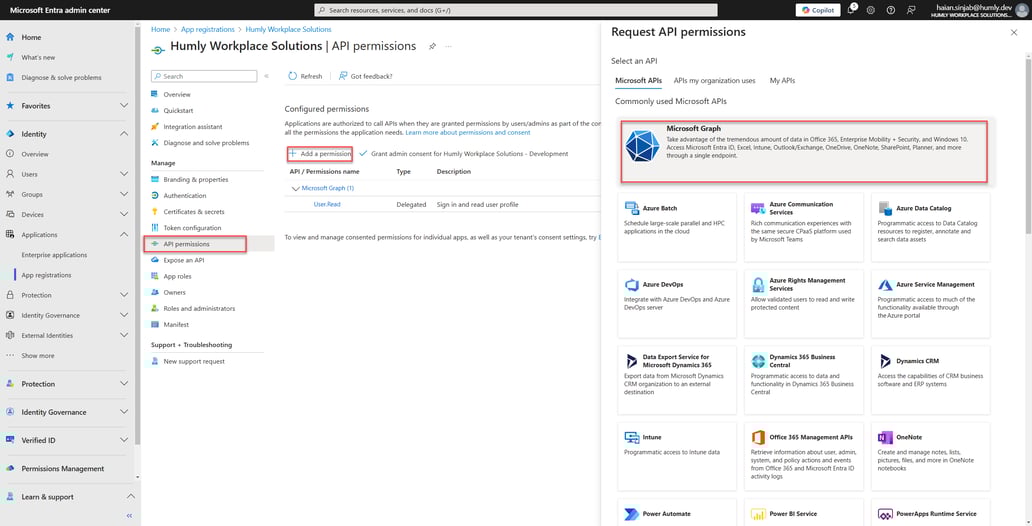Image resolution: width=1032 pixels, height=526 pixels.
Task: Switch to the My APIs tab
Action: point(782,80)
